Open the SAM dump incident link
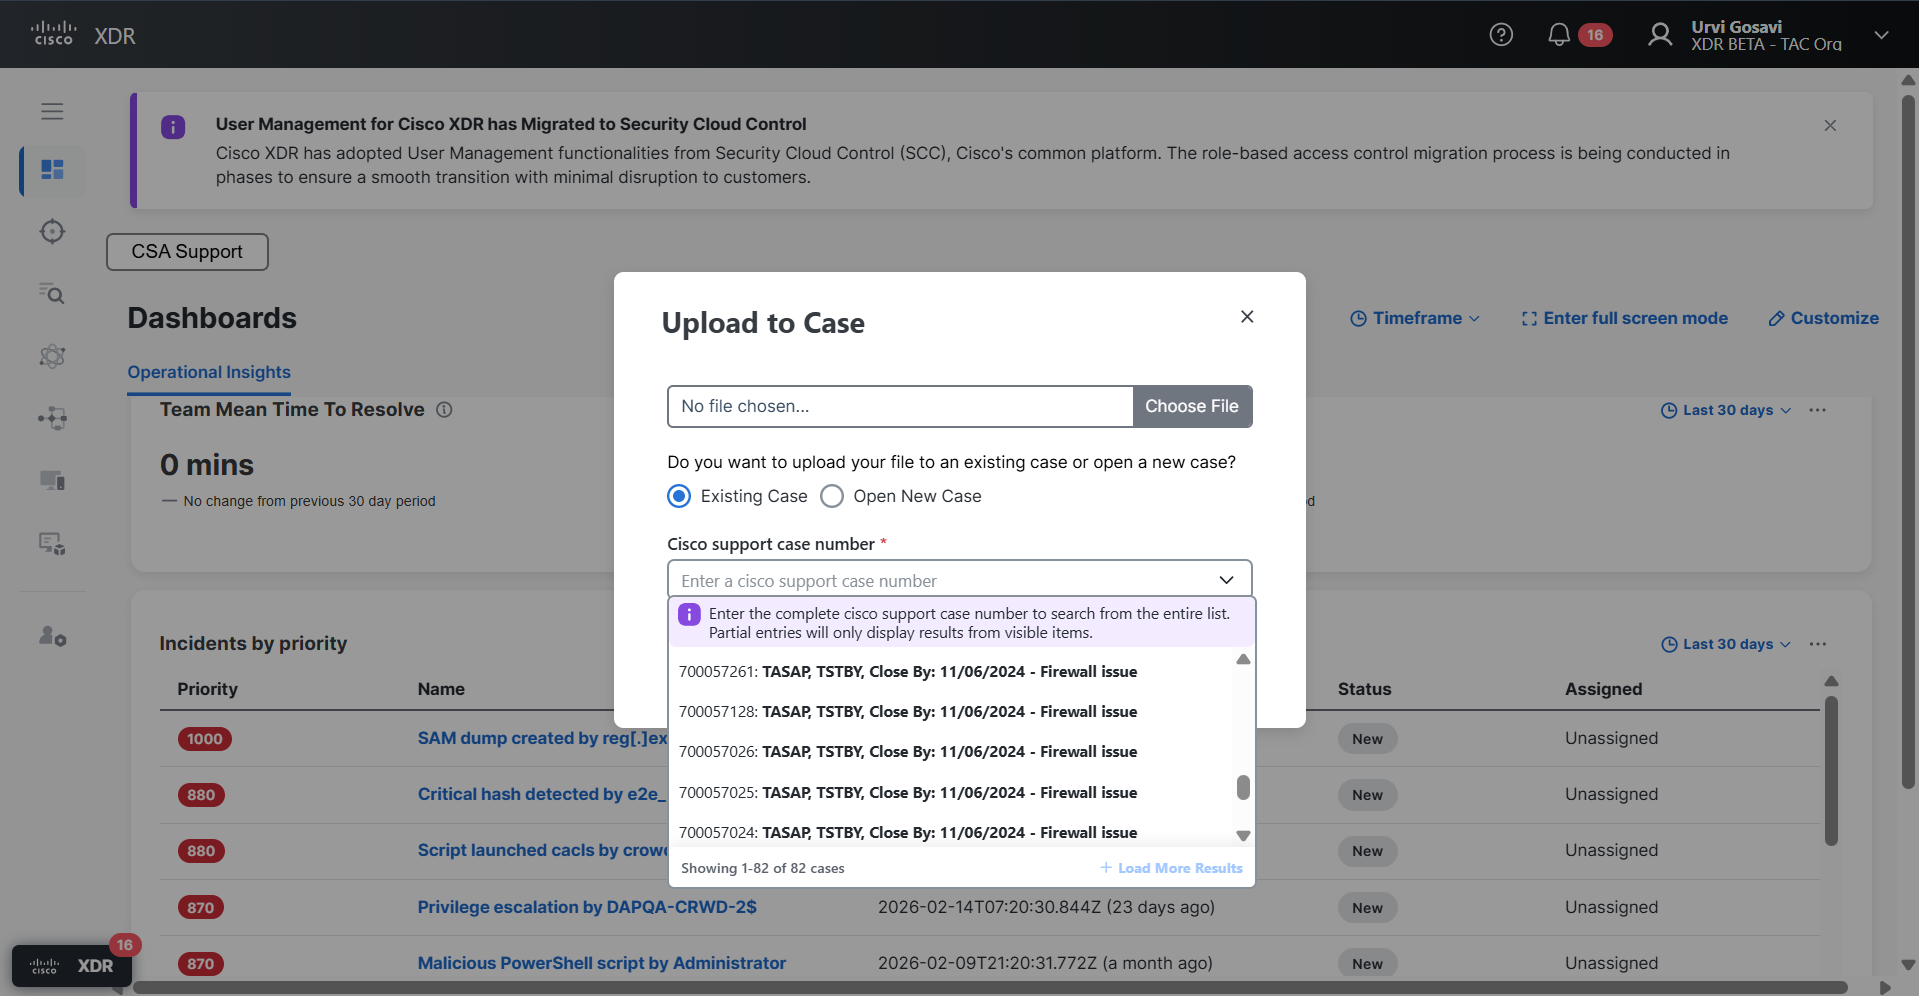1919x996 pixels. point(541,738)
